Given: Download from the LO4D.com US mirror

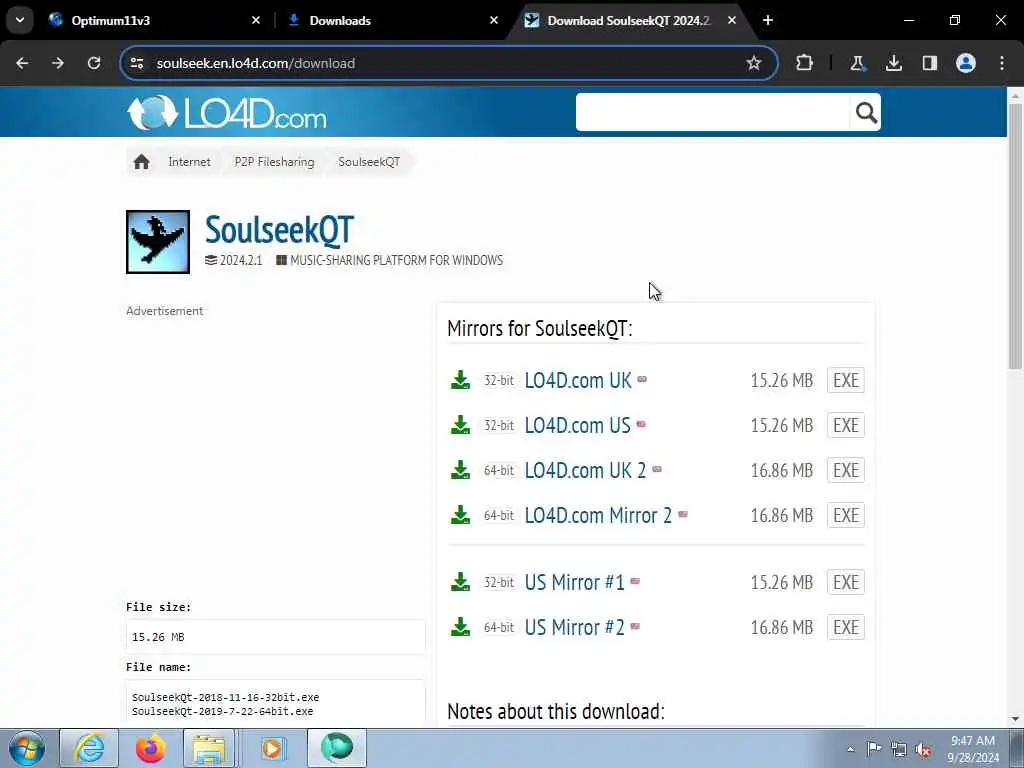Looking at the screenshot, I should coord(577,426).
